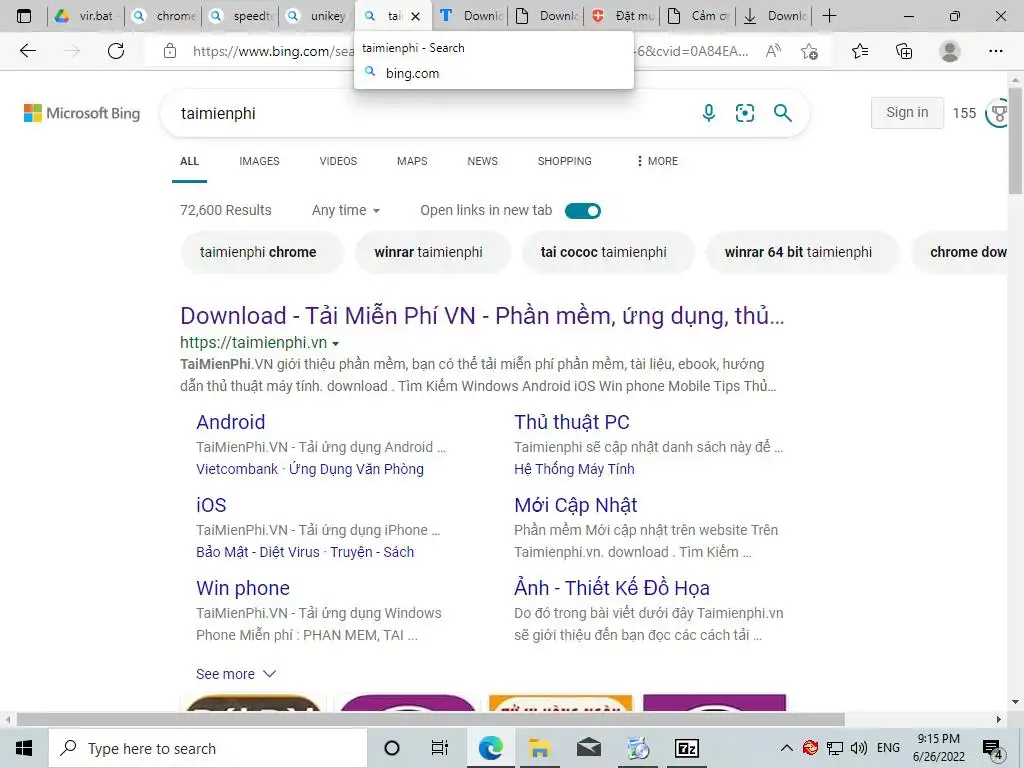Open the MORE search categories menu
Screen dimensions: 1024x768
tap(657, 161)
